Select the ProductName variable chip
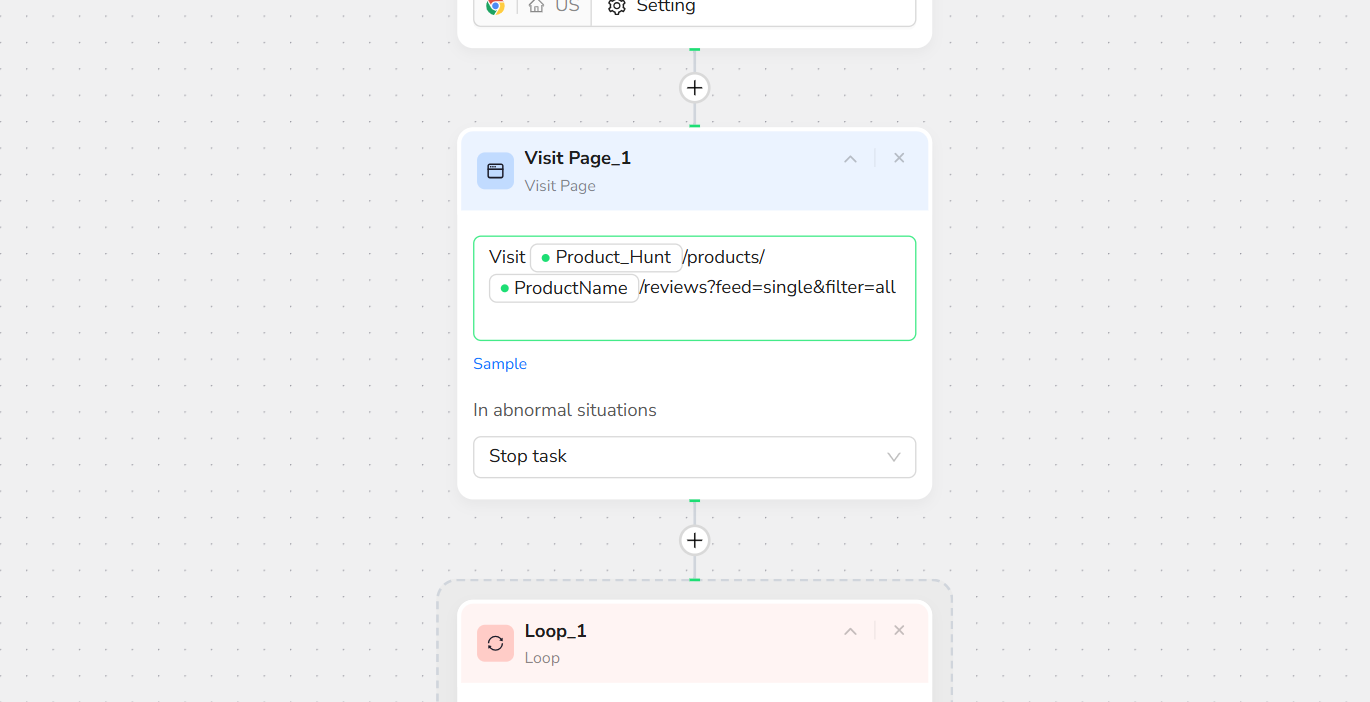Viewport: 1370px width, 702px height. pyautogui.click(x=564, y=288)
